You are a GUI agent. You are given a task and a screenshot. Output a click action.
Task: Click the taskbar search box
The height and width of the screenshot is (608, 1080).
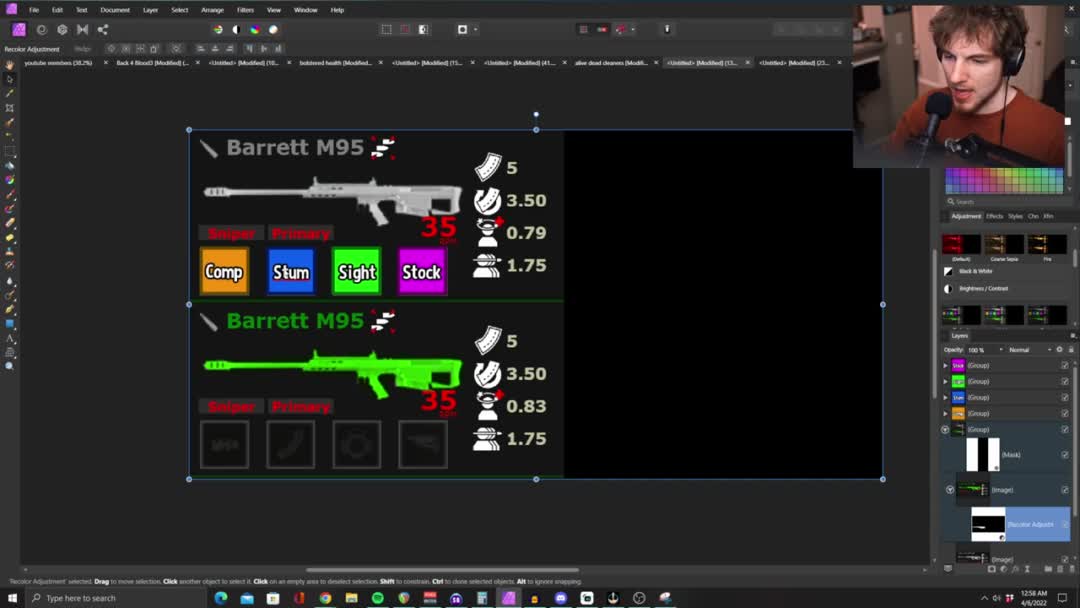coord(116,598)
